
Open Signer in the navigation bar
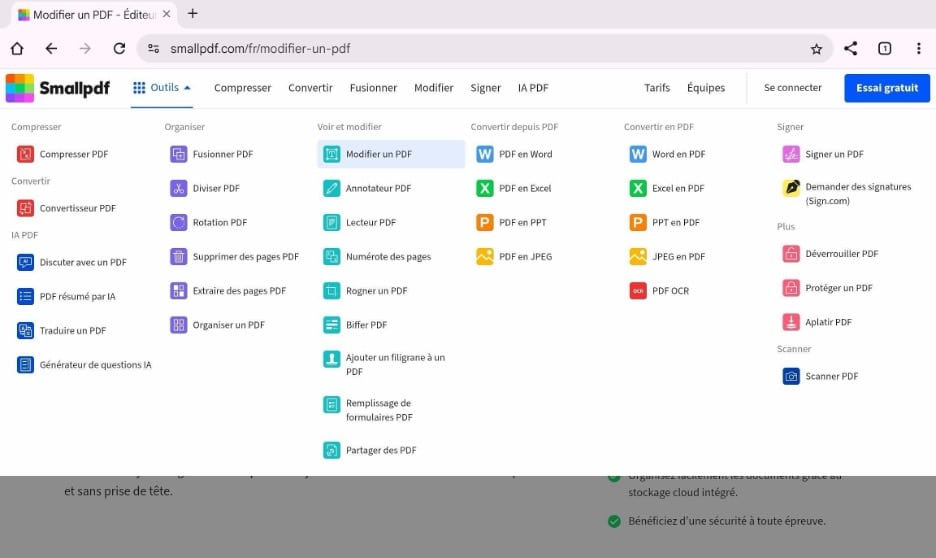(x=485, y=88)
